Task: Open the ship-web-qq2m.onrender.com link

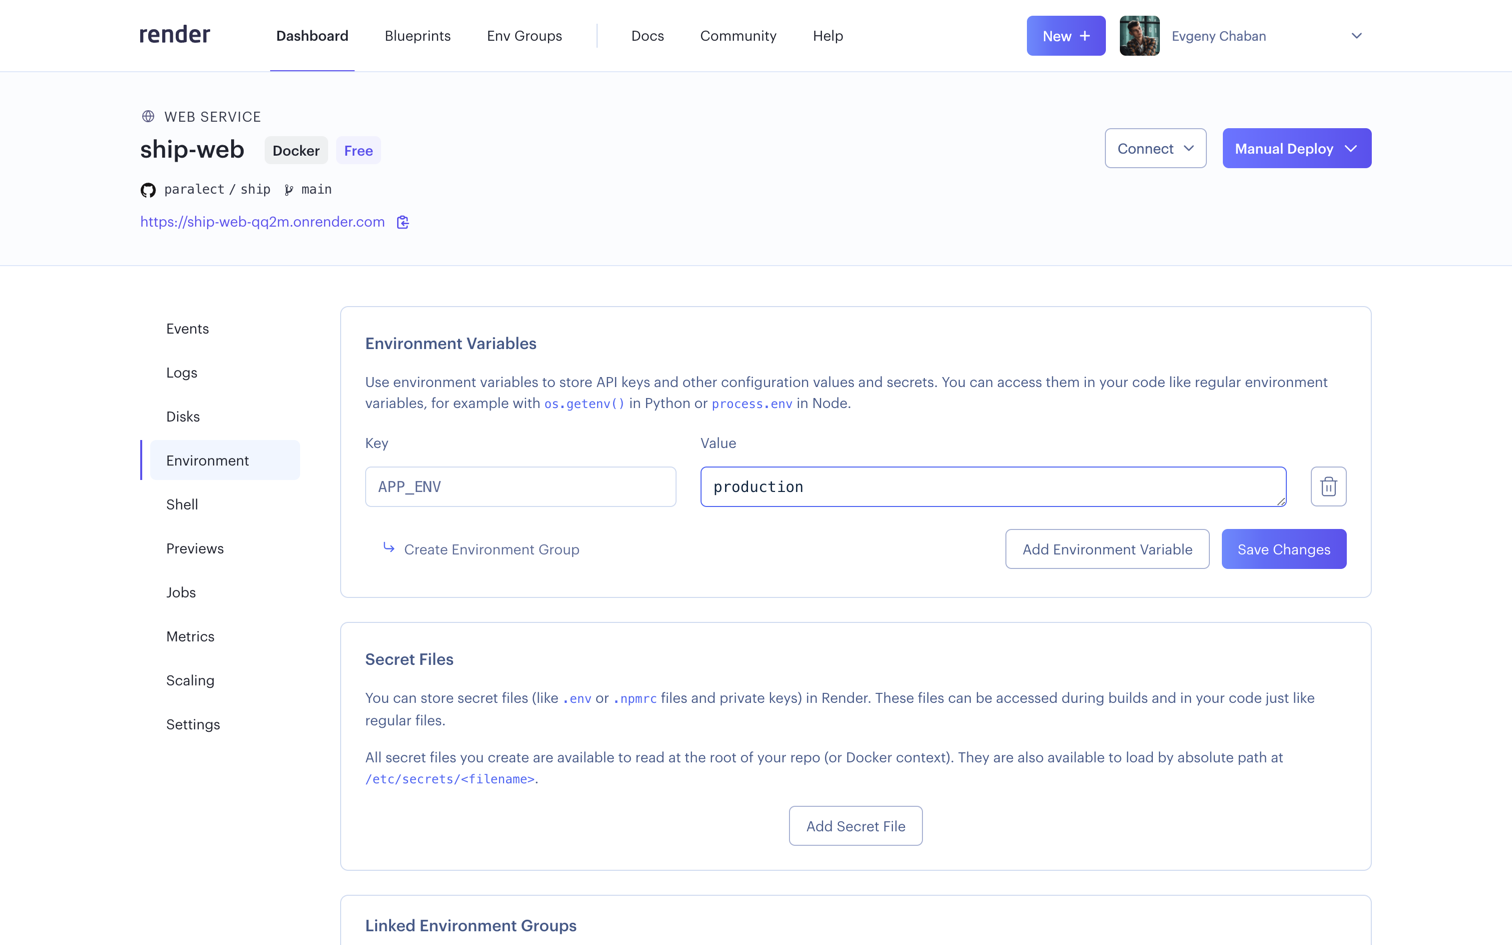Action: (262, 222)
